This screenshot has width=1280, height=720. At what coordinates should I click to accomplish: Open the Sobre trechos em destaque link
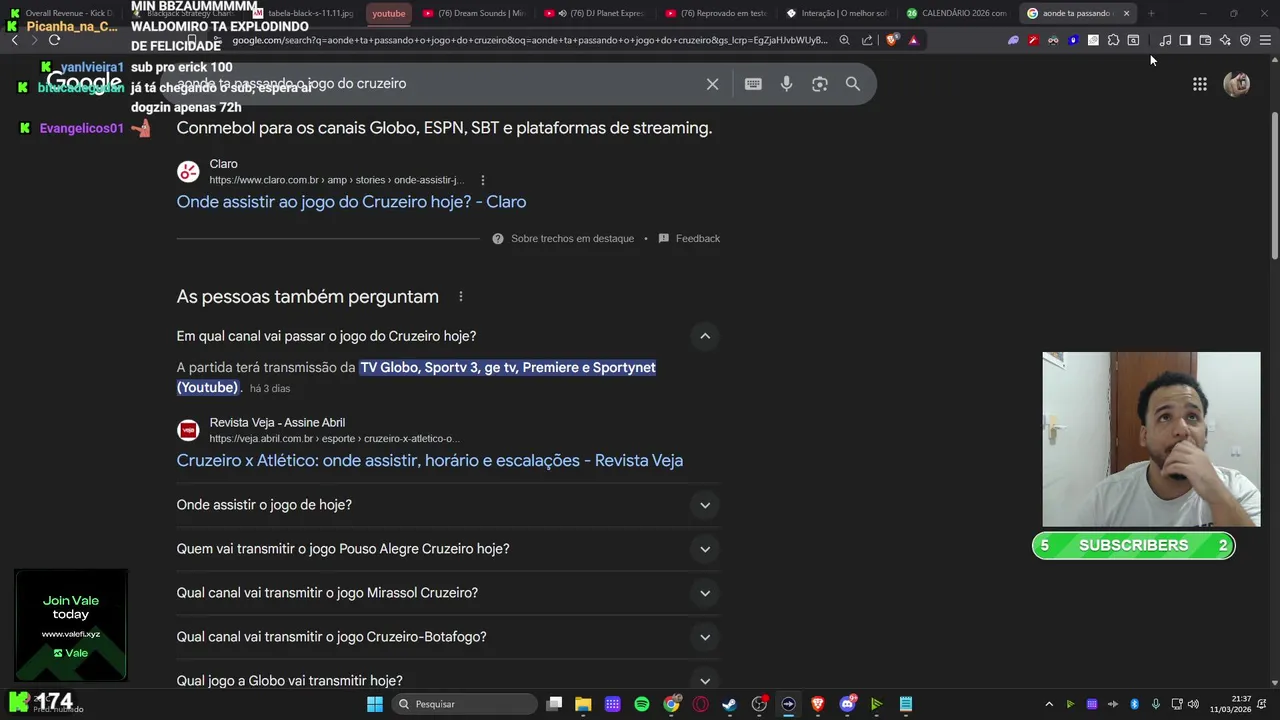pyautogui.click(x=572, y=239)
